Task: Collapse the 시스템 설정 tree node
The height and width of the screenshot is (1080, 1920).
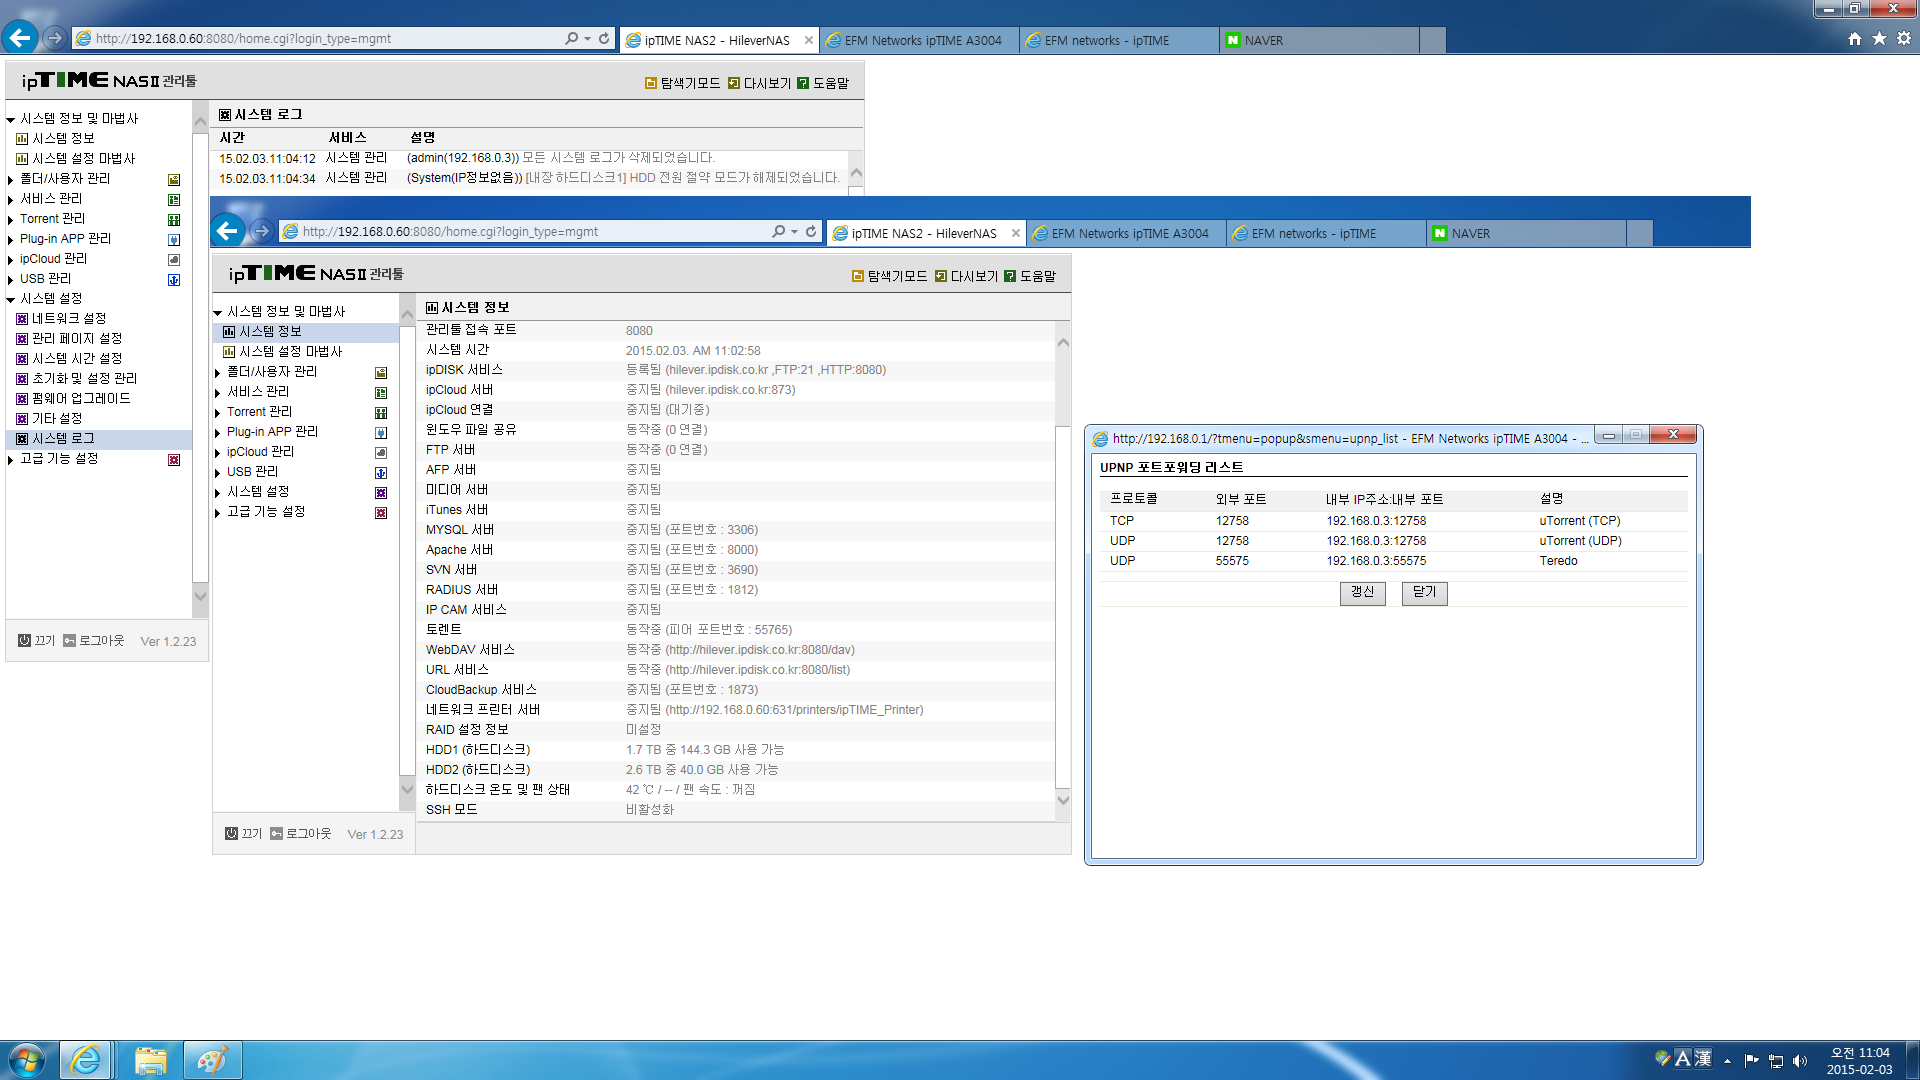Action: coord(11,299)
